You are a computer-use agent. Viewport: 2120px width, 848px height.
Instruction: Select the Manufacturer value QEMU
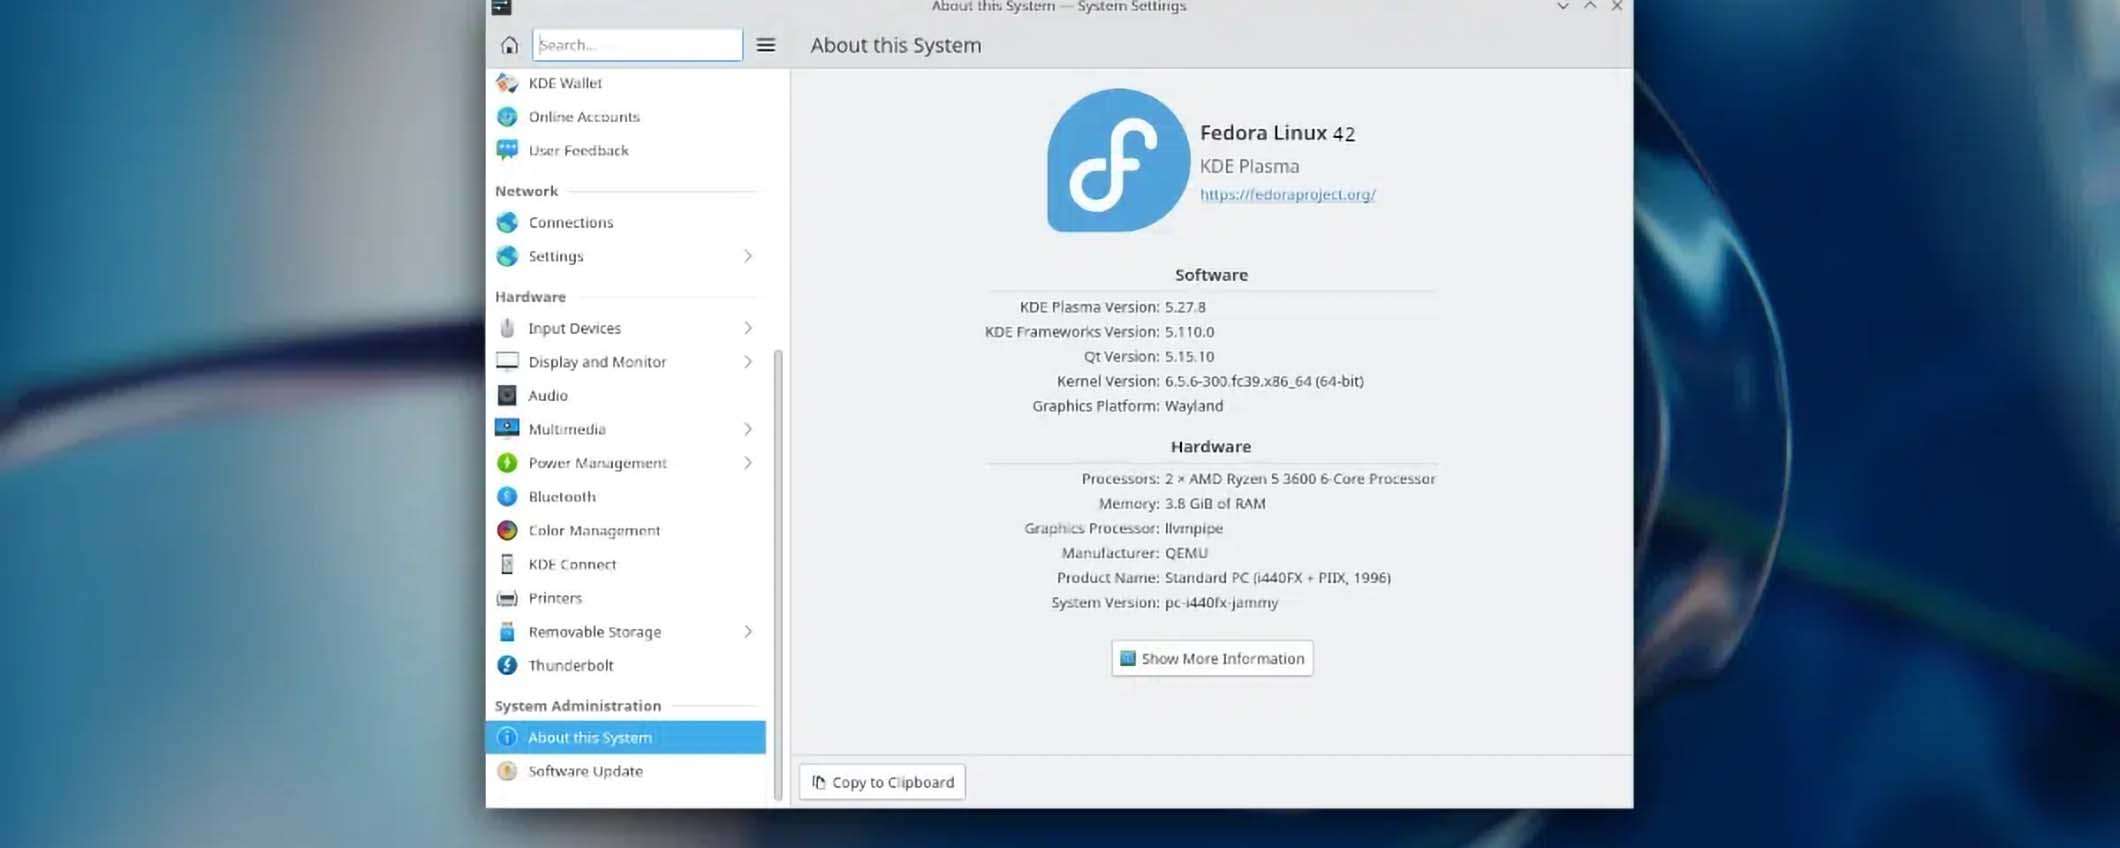(x=1186, y=553)
